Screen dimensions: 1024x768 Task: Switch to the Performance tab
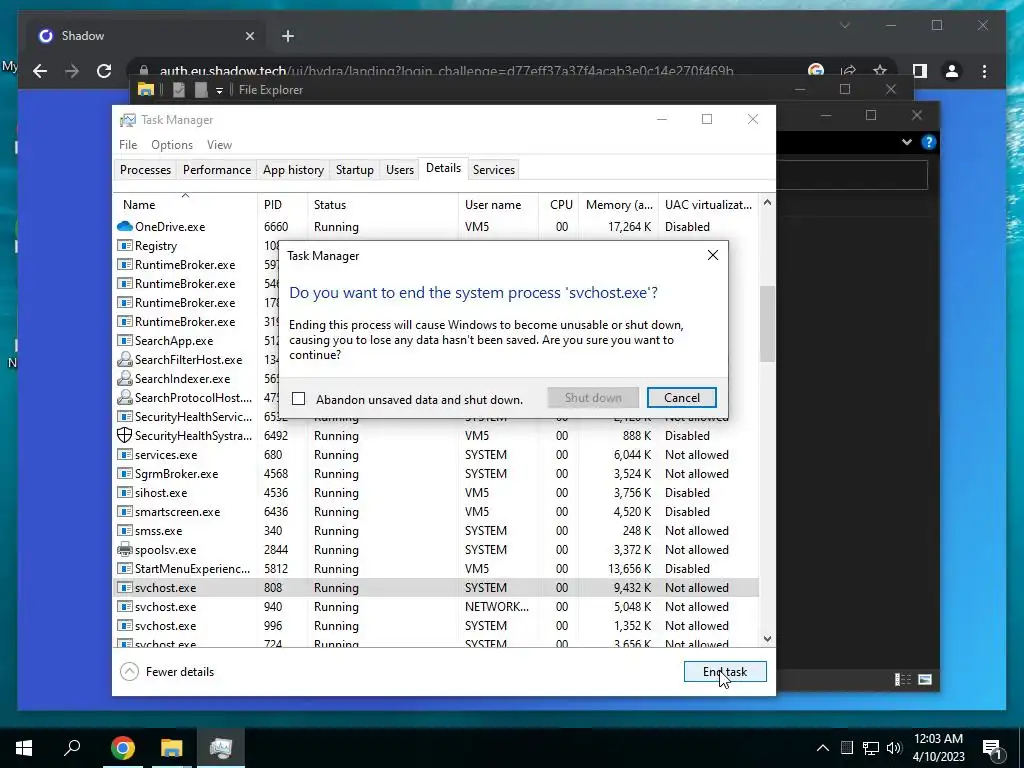click(x=217, y=170)
